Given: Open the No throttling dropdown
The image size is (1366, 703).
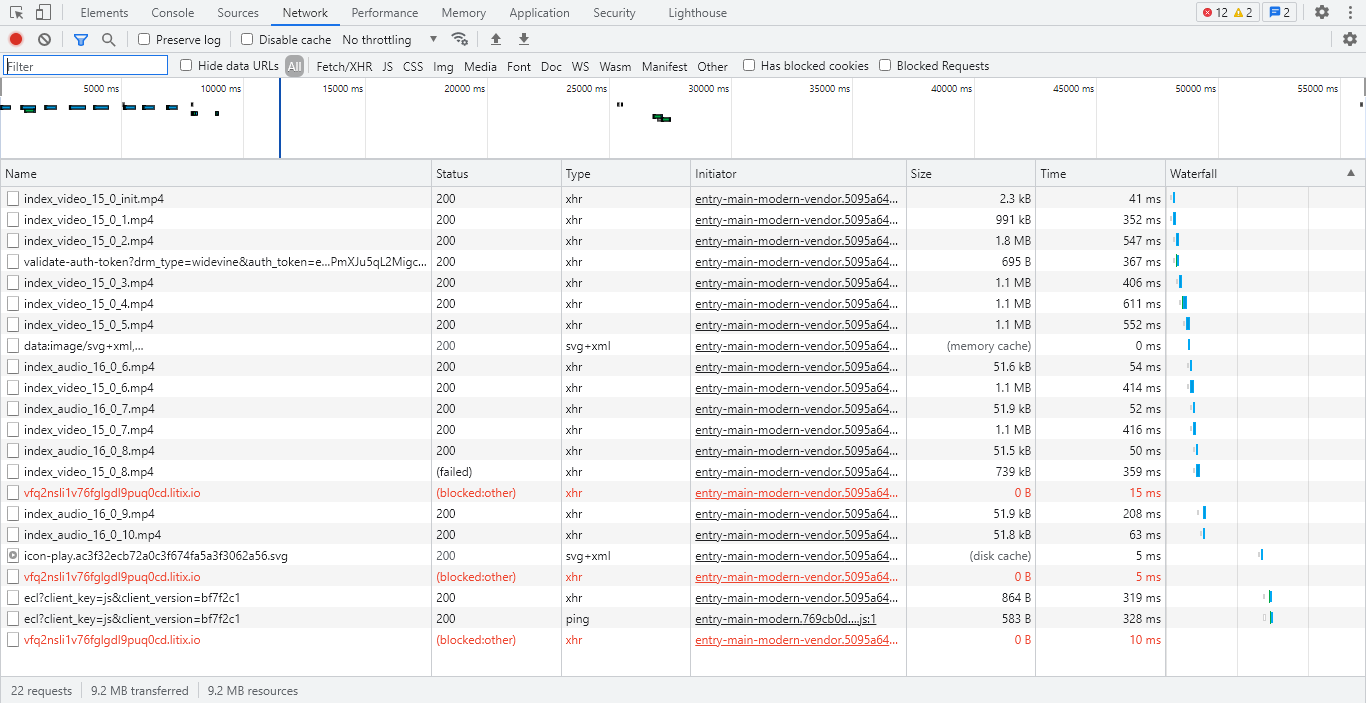Looking at the screenshot, I should click(390, 39).
